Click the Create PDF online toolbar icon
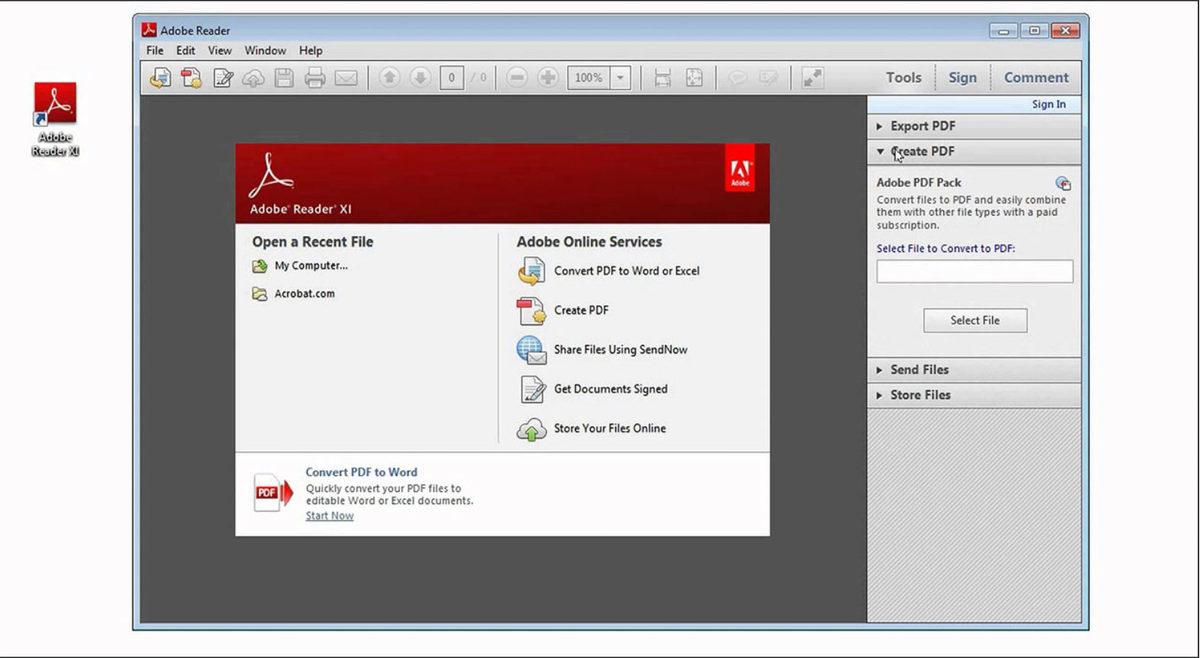The height and width of the screenshot is (658, 1200). pos(190,77)
